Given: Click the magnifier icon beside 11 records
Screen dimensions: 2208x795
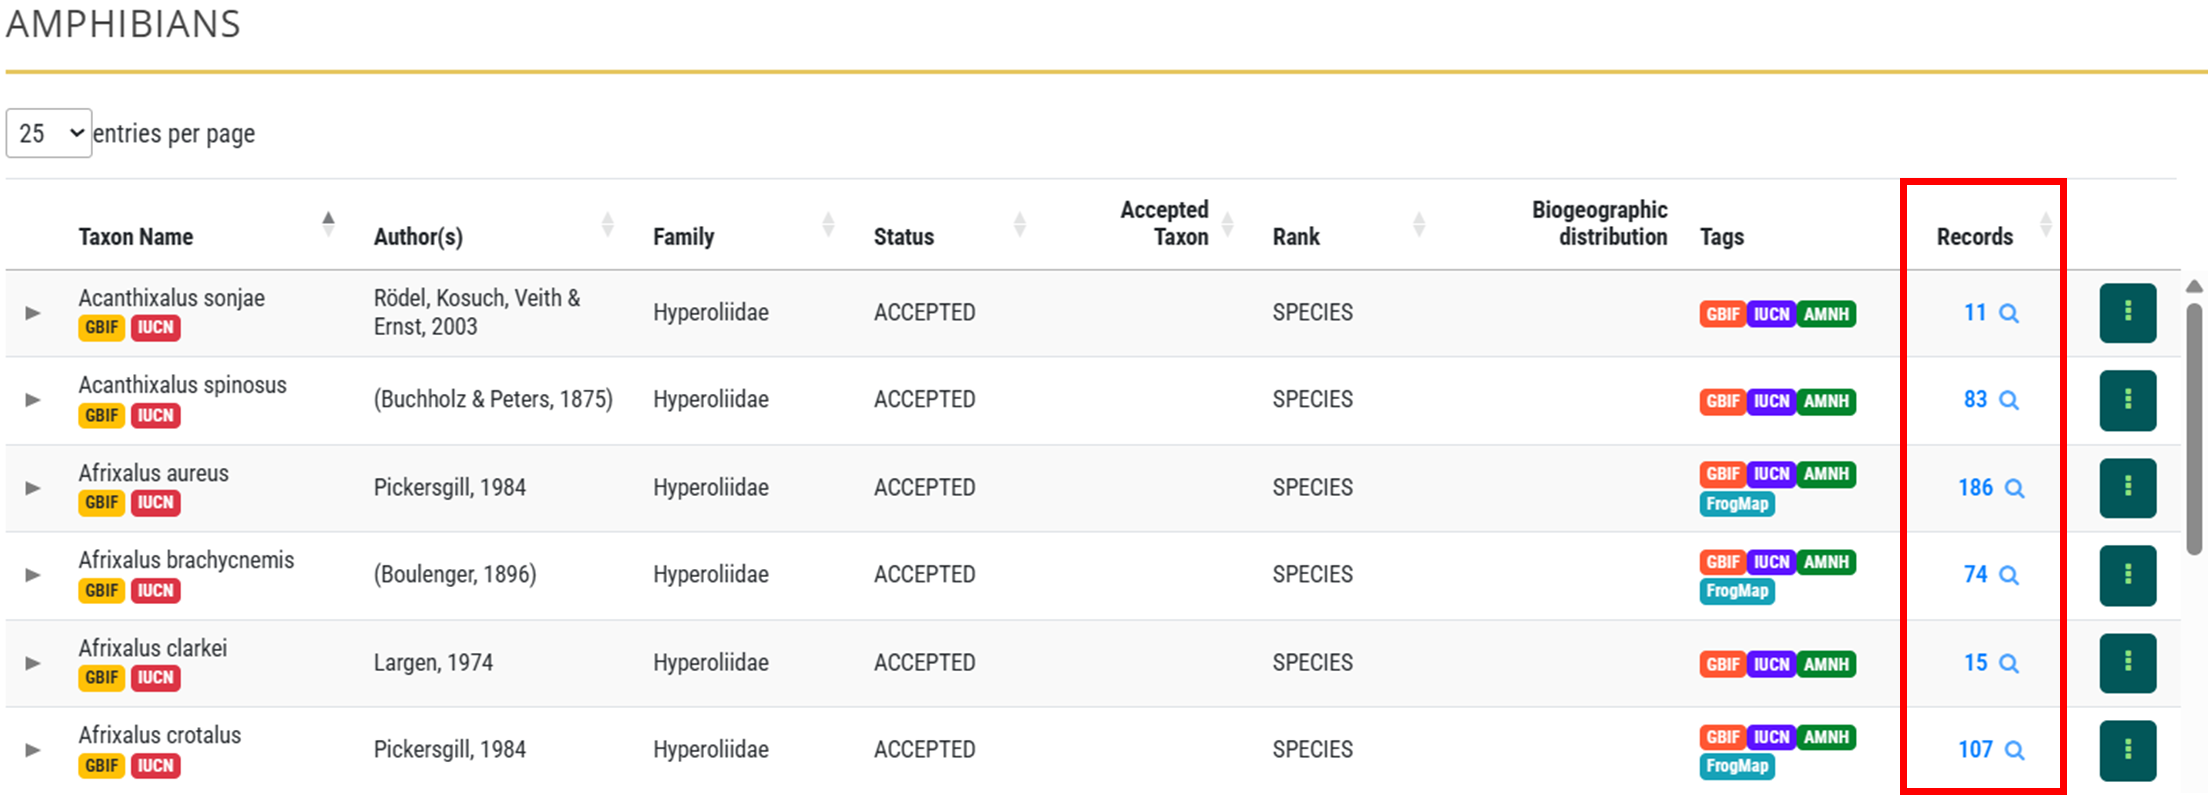Looking at the screenshot, I should coord(2008,314).
